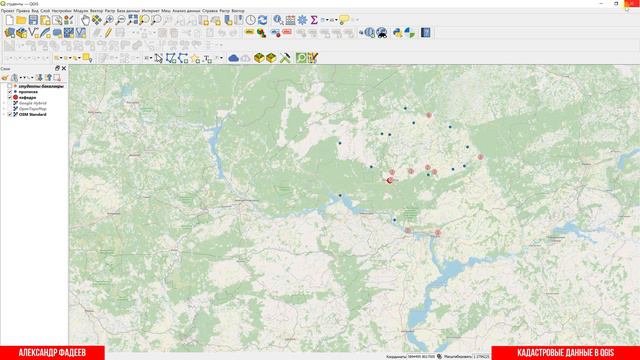640x360 pixels.
Task: Open the Настройки menu
Action: [x=62, y=11]
